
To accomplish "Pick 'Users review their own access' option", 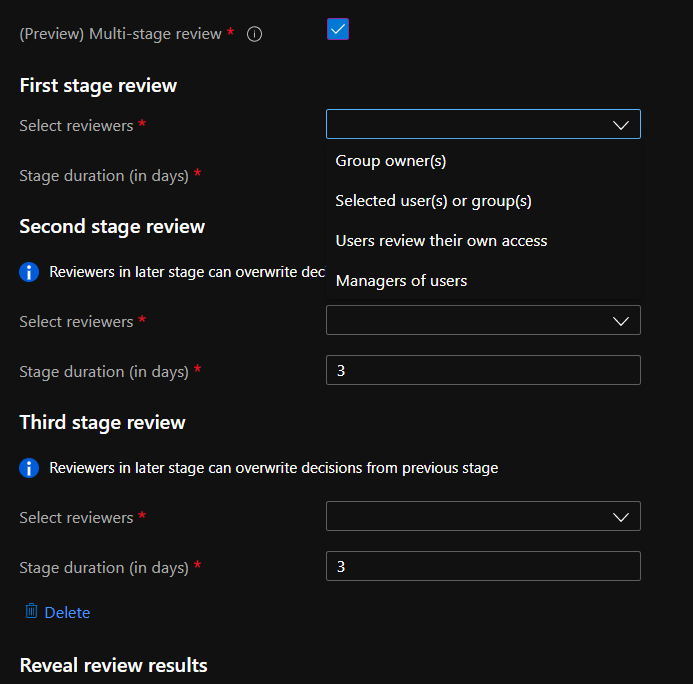I will (x=441, y=241).
